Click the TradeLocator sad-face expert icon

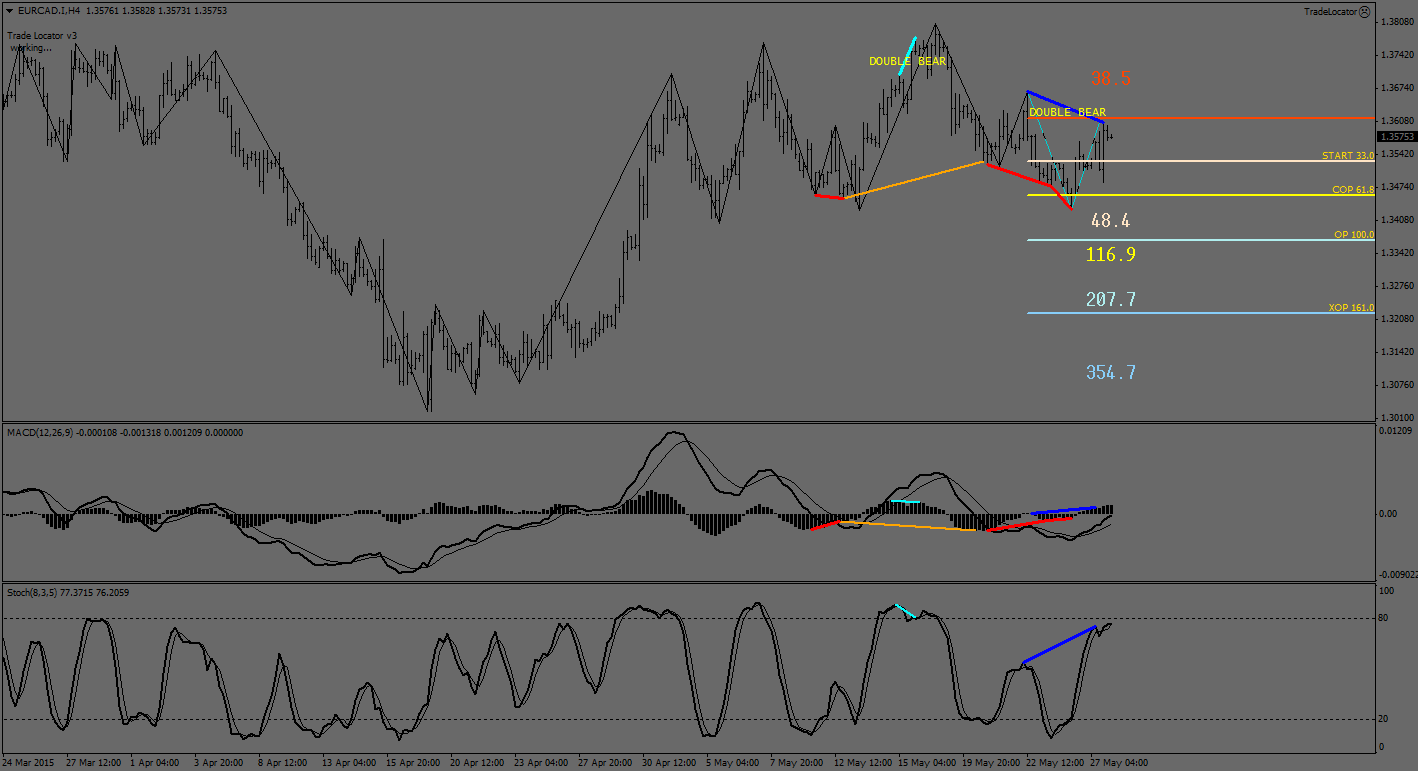[x=1364, y=11]
